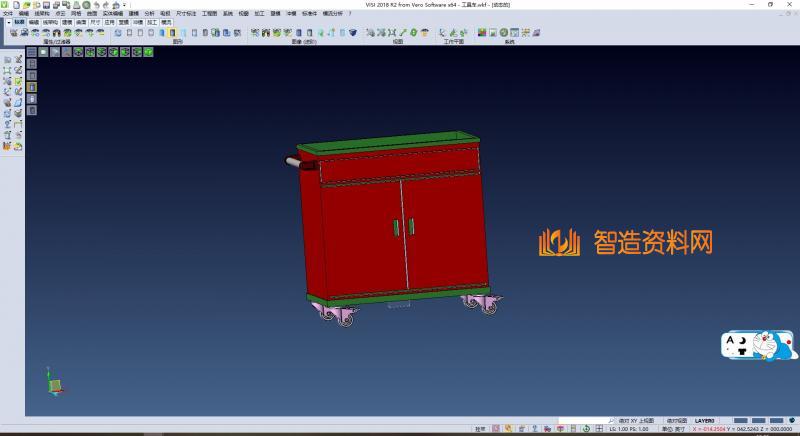
Task: Switch to the 曲面 toolbar tab
Action: (x=81, y=20)
